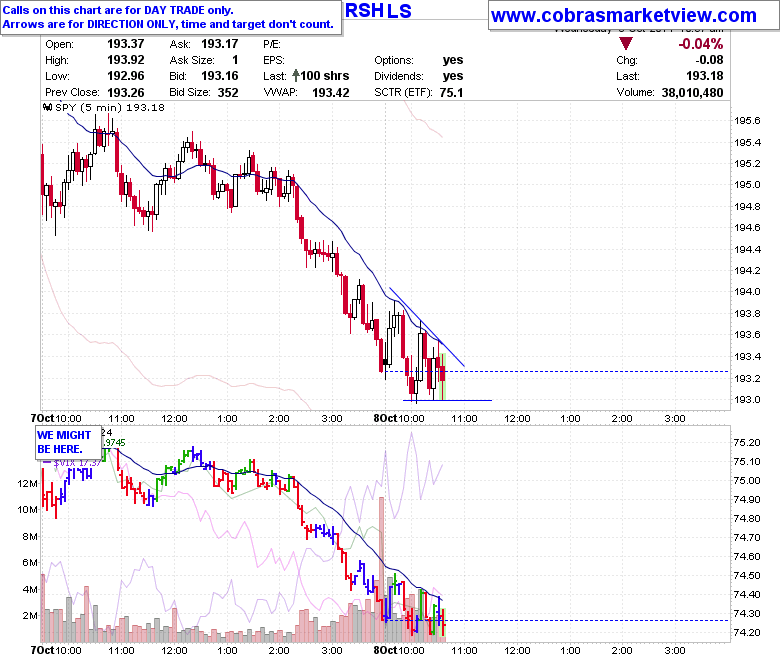Viewport: 780px width, 659px height.
Task: Click the 74.20 lower axis label
Action: point(747,633)
